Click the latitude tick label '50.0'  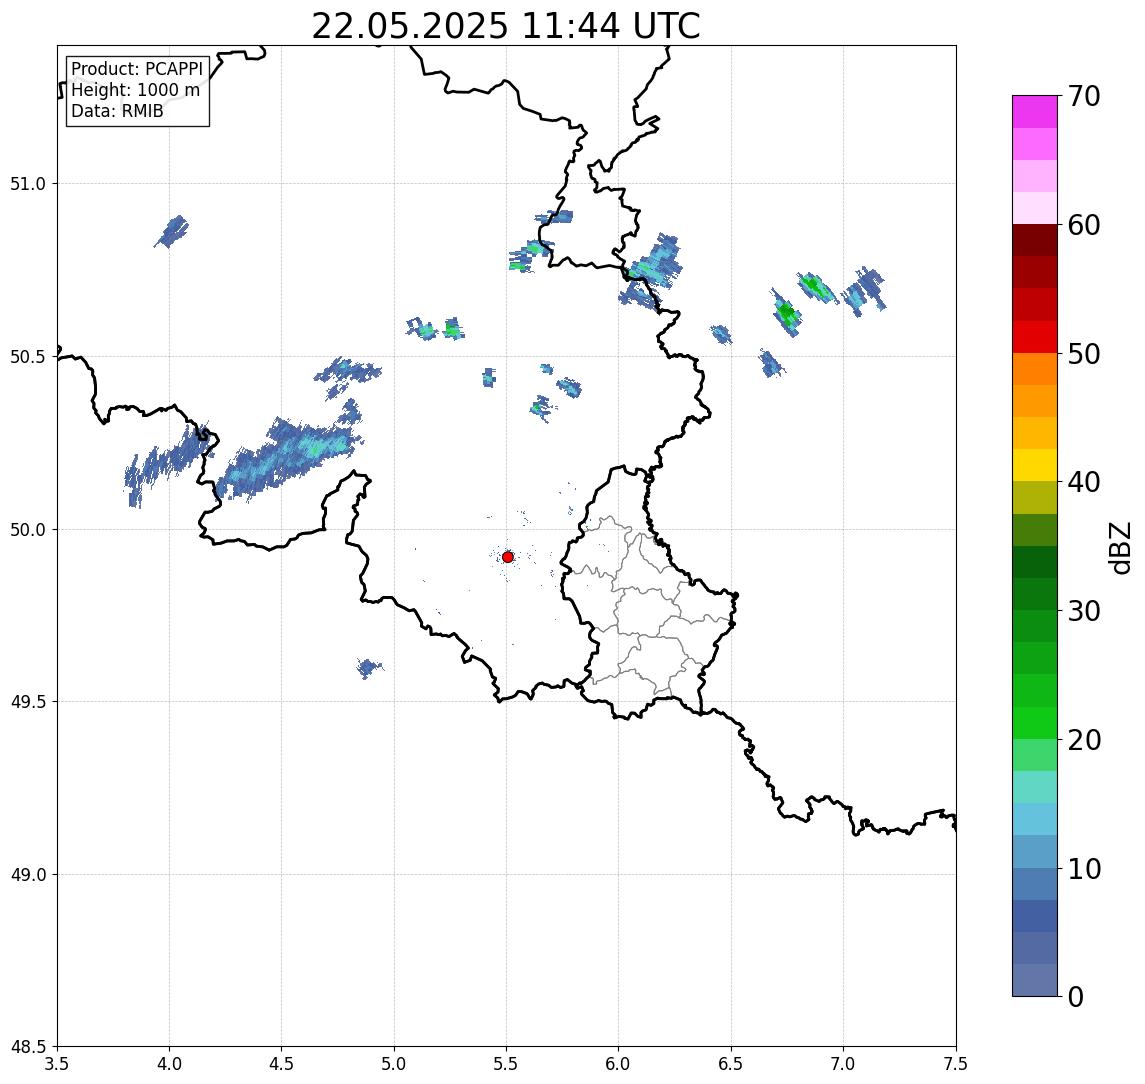28,530
